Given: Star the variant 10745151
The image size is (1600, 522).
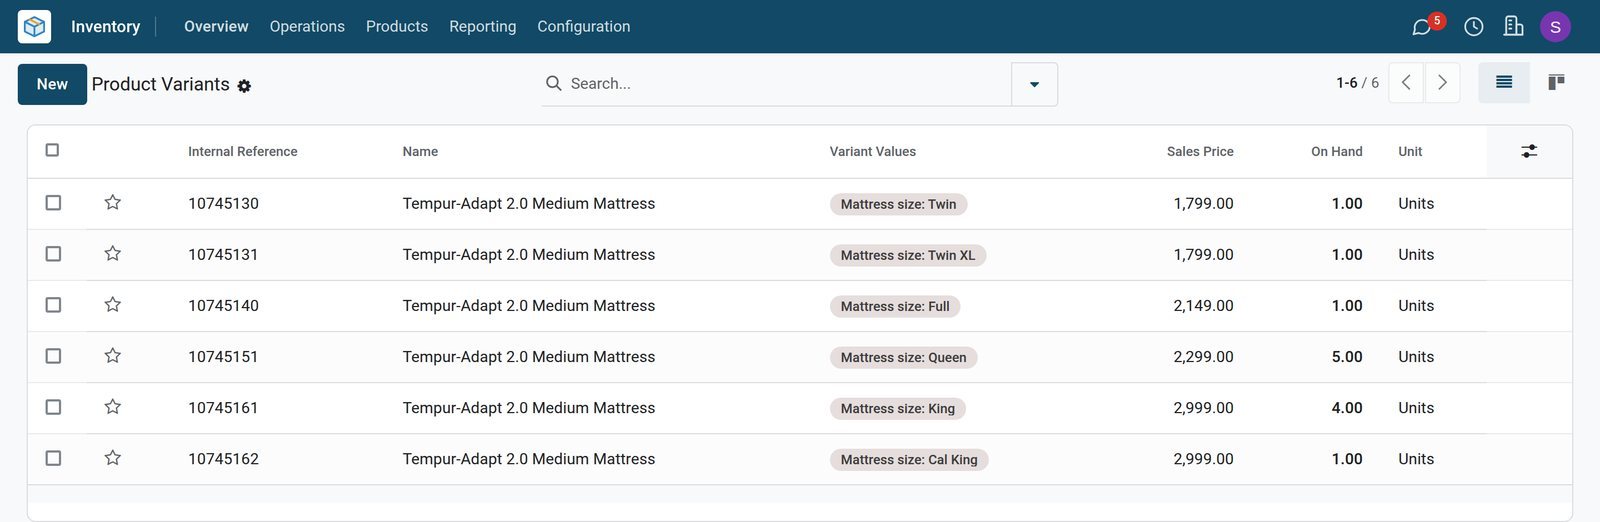Looking at the screenshot, I should point(112,356).
